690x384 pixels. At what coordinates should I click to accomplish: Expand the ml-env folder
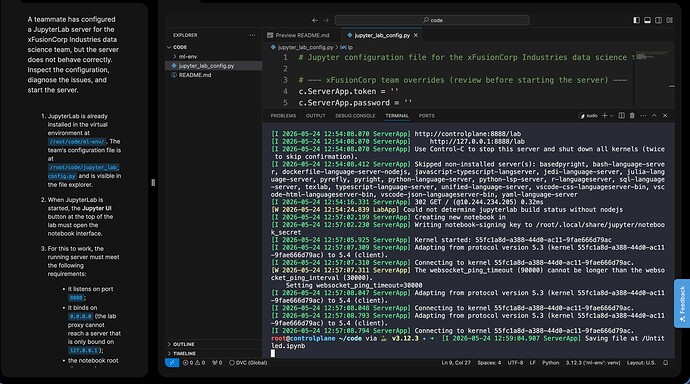187,56
